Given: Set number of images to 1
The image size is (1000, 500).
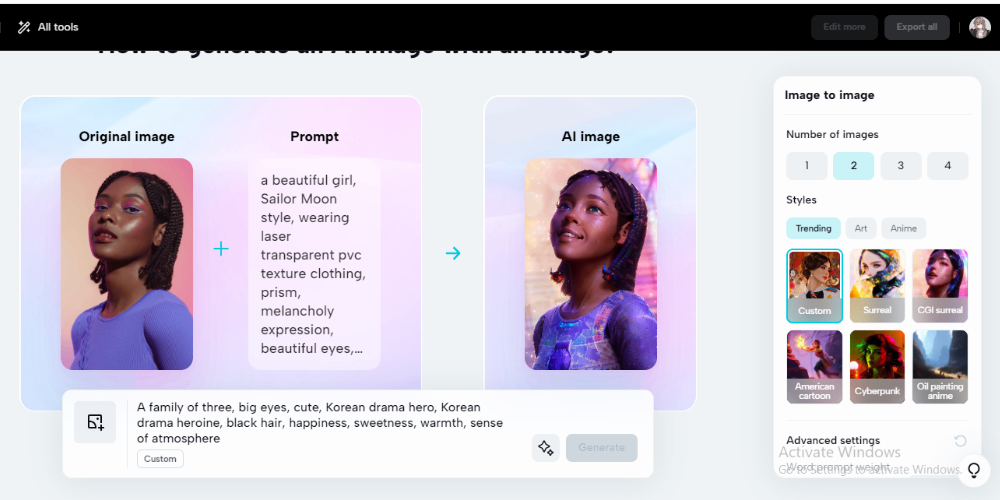Looking at the screenshot, I should [x=806, y=166].
